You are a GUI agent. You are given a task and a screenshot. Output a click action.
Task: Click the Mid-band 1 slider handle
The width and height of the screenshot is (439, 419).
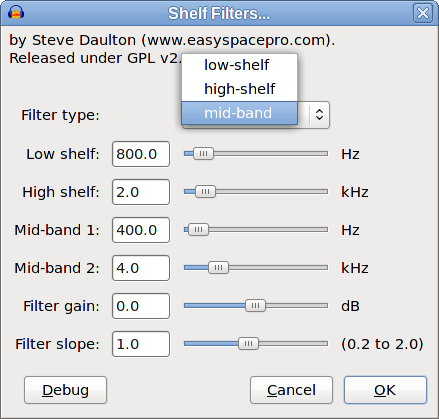tap(198, 230)
